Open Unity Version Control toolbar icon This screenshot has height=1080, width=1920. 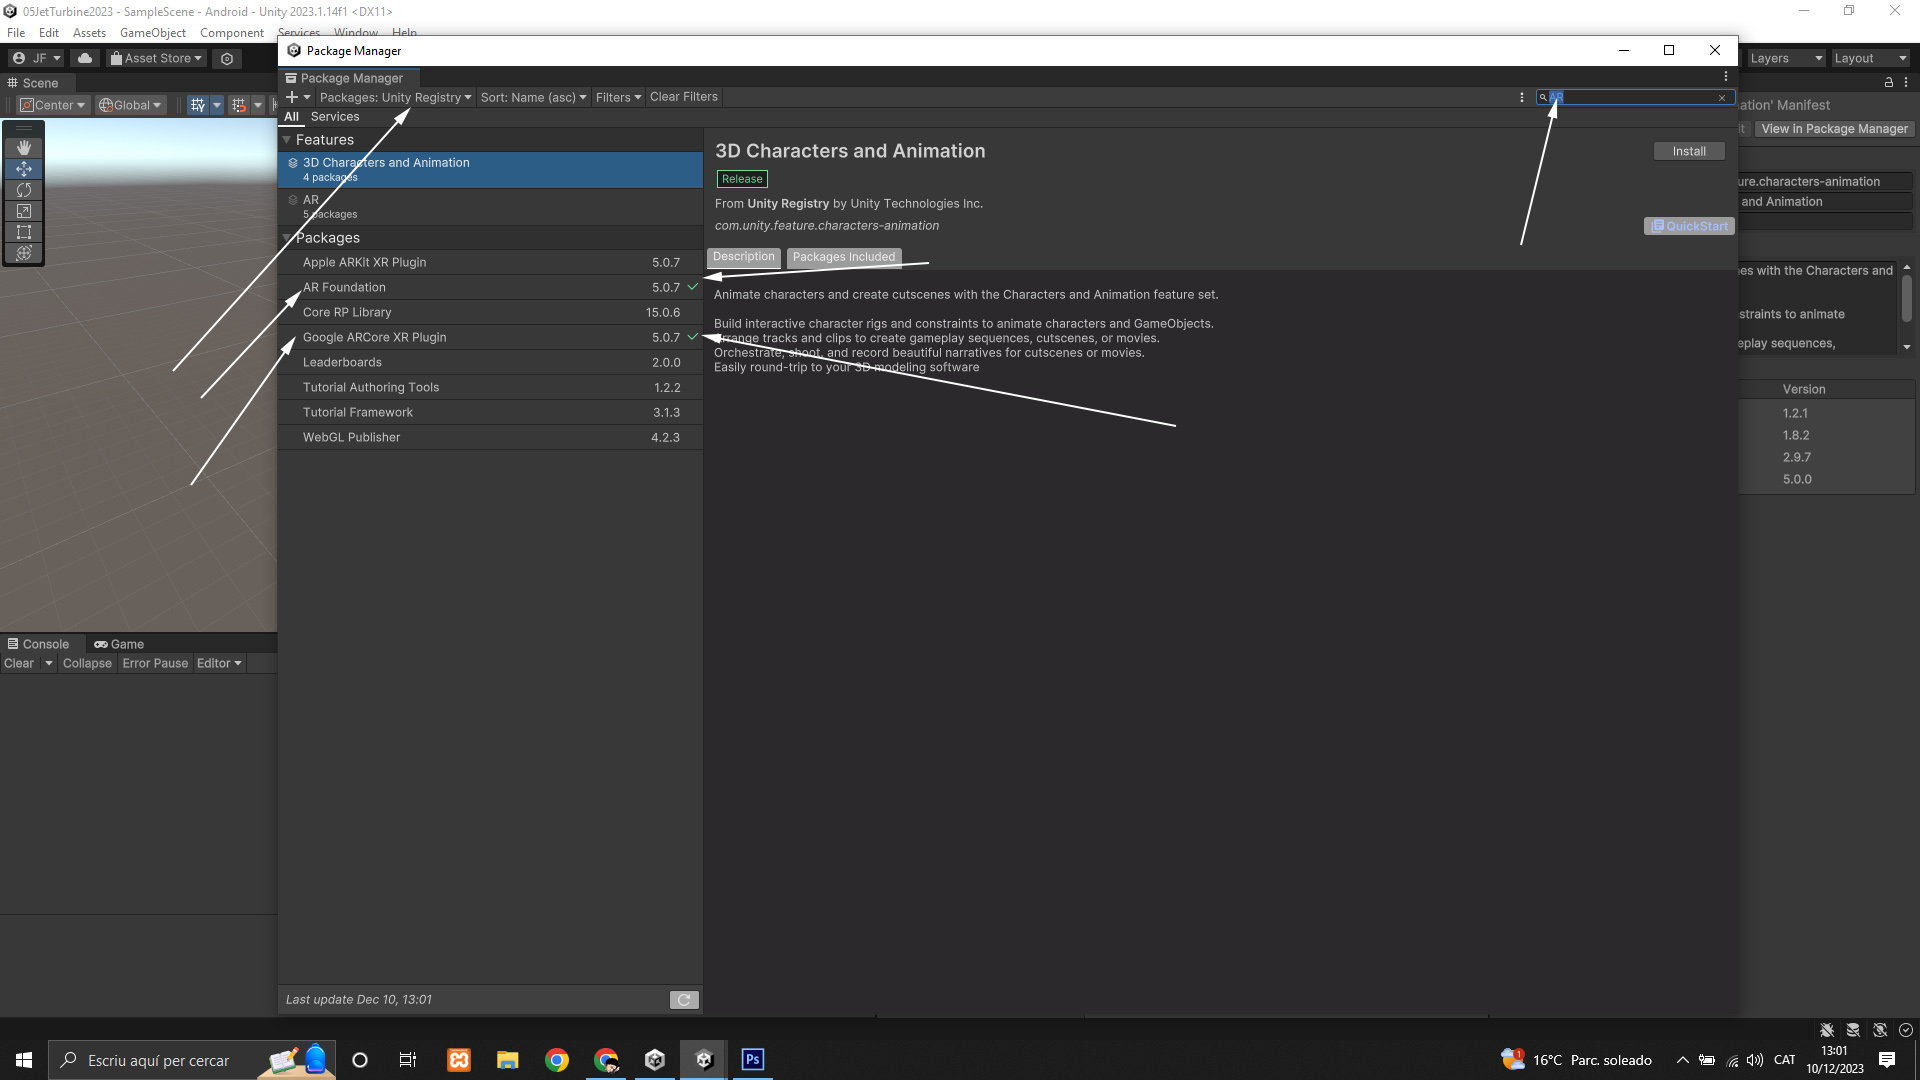click(x=227, y=59)
